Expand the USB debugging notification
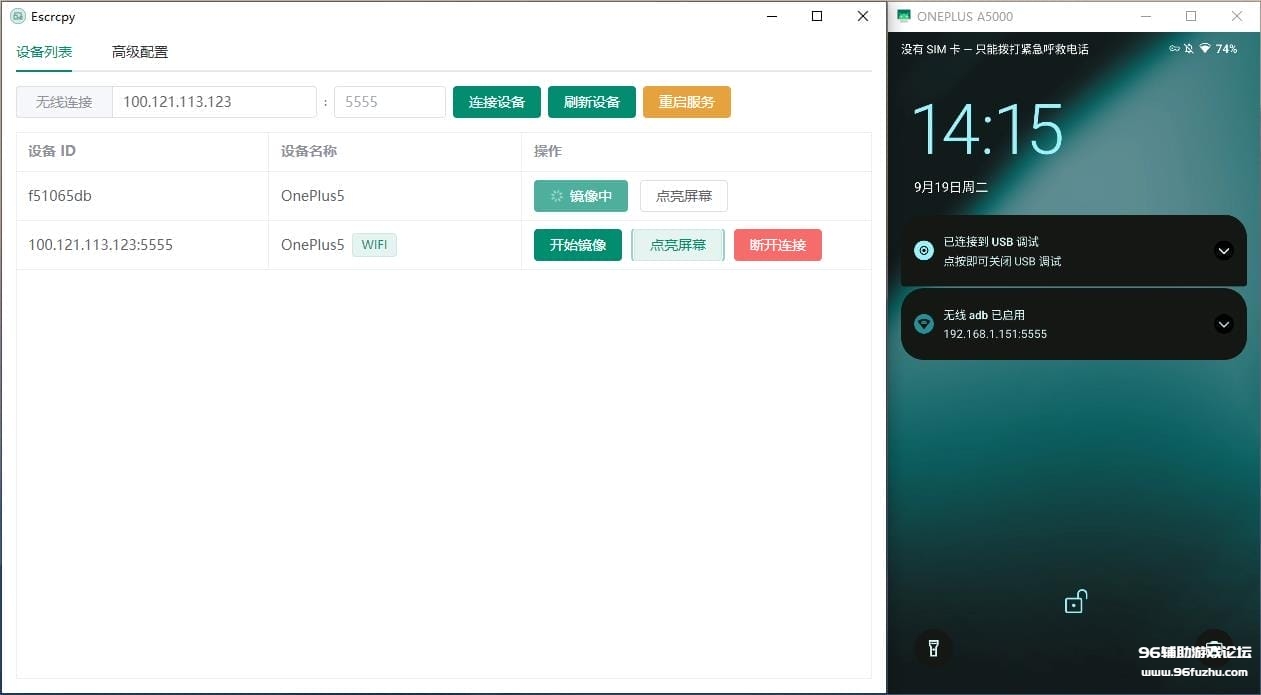Image resolution: width=1261 pixels, height=695 pixels. click(x=1224, y=251)
